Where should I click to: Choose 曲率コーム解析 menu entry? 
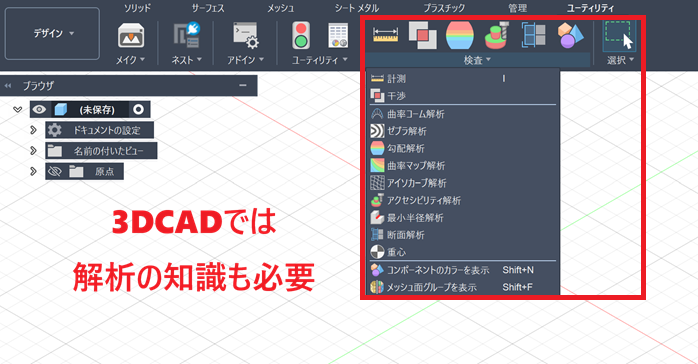[463, 114]
